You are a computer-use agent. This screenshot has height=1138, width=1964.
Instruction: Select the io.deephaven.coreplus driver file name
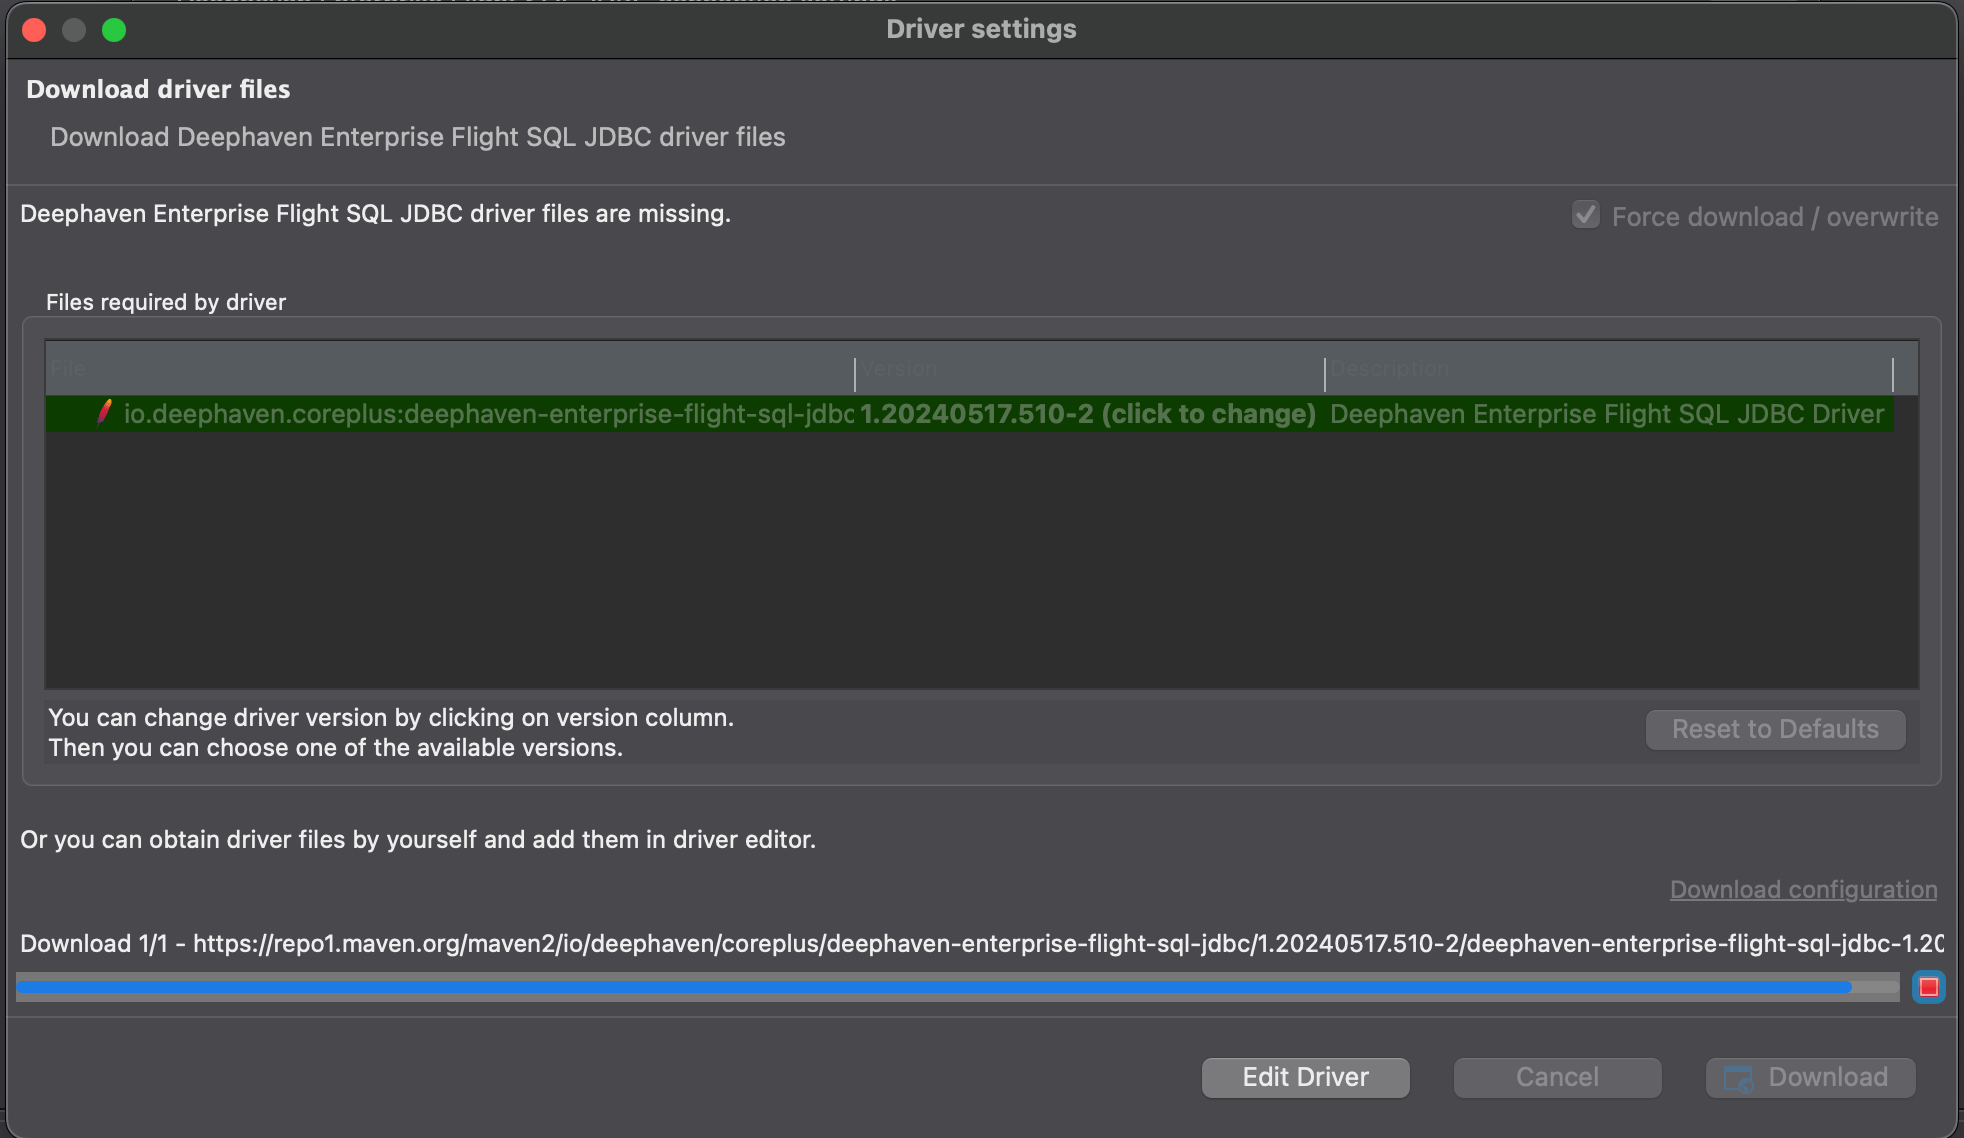[488, 414]
